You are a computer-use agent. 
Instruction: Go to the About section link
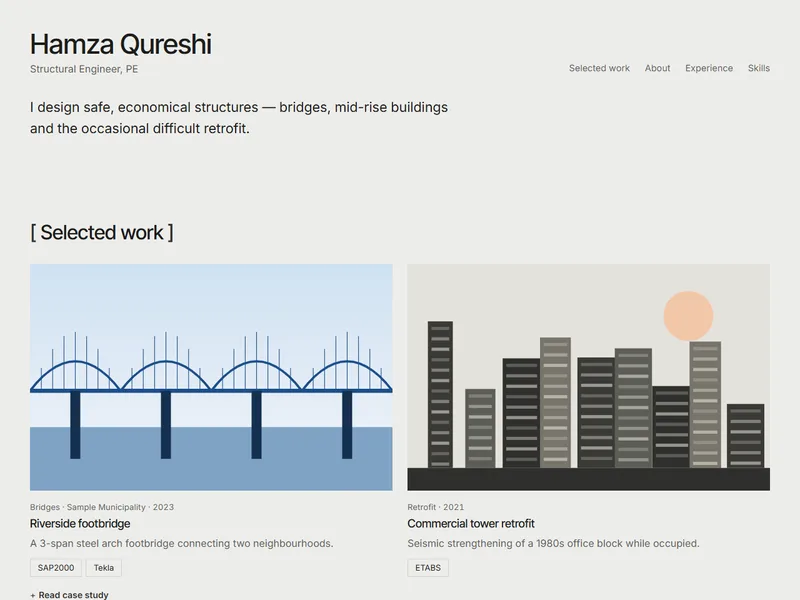click(x=657, y=68)
